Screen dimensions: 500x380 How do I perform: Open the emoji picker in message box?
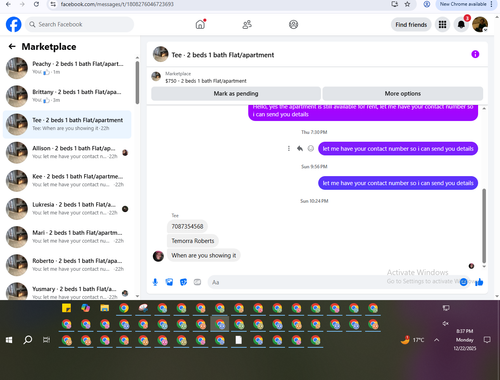click(x=463, y=282)
